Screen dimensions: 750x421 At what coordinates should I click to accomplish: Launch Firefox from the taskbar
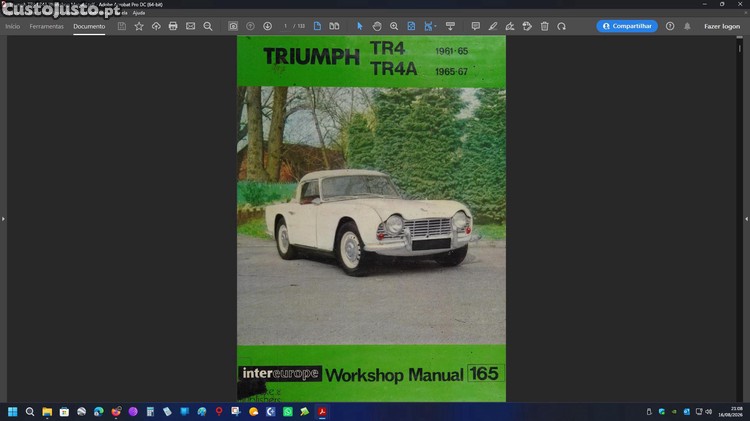(x=116, y=411)
